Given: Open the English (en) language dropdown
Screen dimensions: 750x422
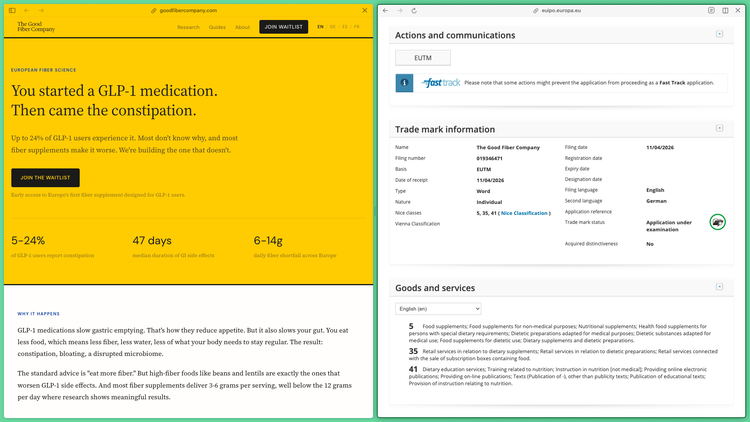Looking at the screenshot, I should click(x=438, y=309).
